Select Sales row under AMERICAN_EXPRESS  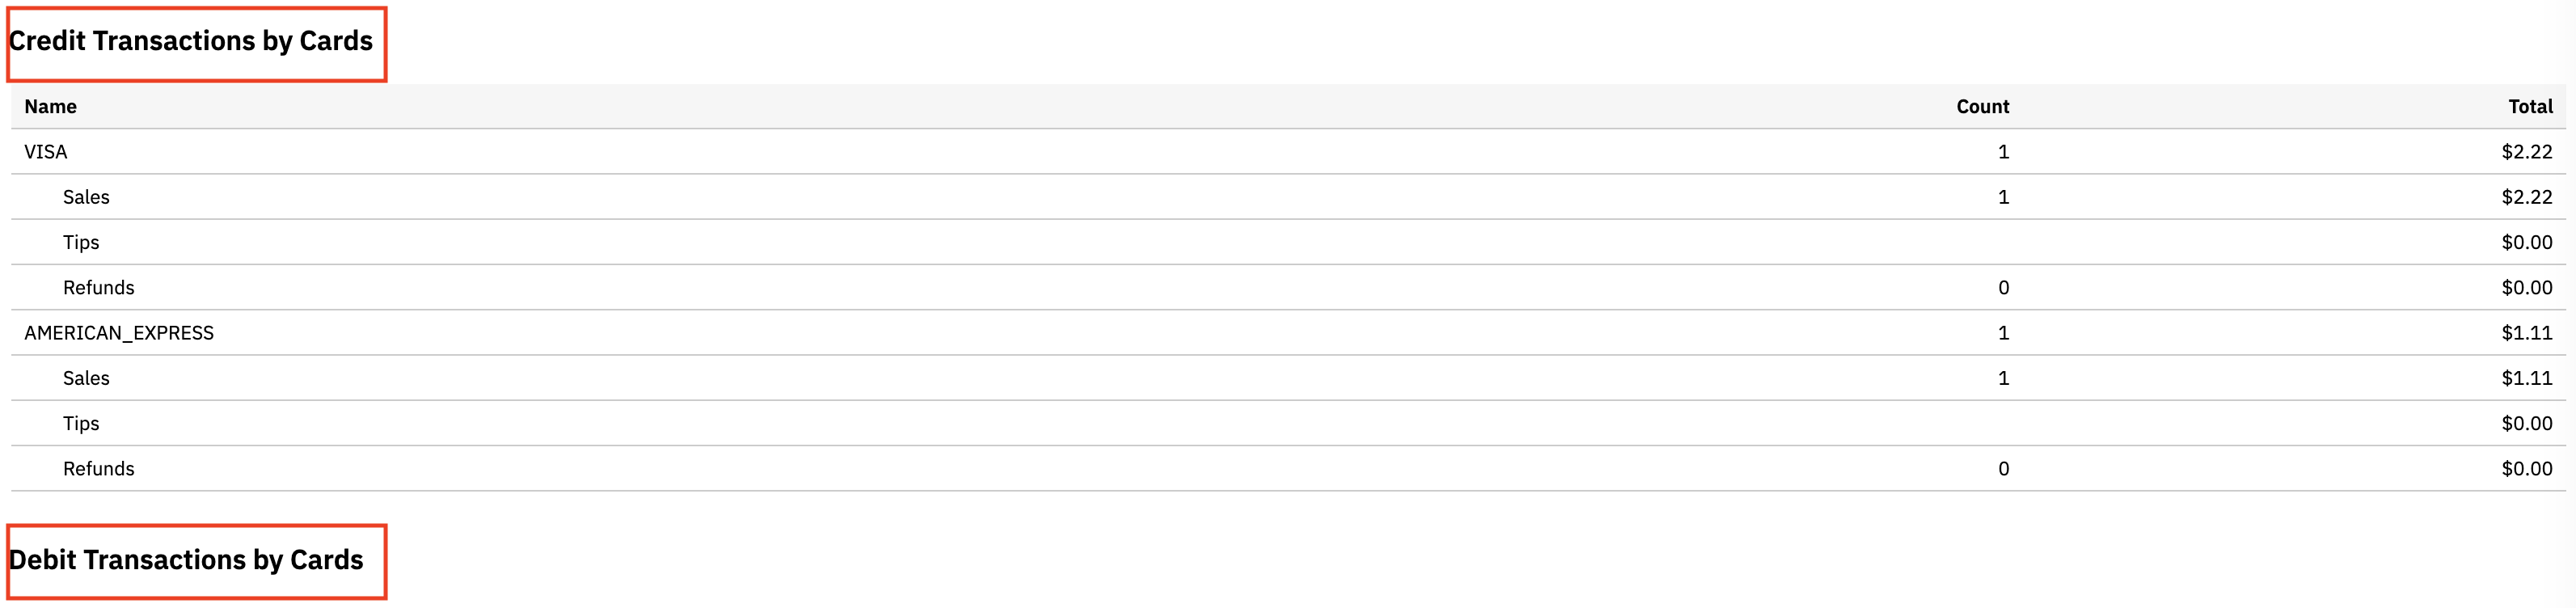pos(1288,378)
